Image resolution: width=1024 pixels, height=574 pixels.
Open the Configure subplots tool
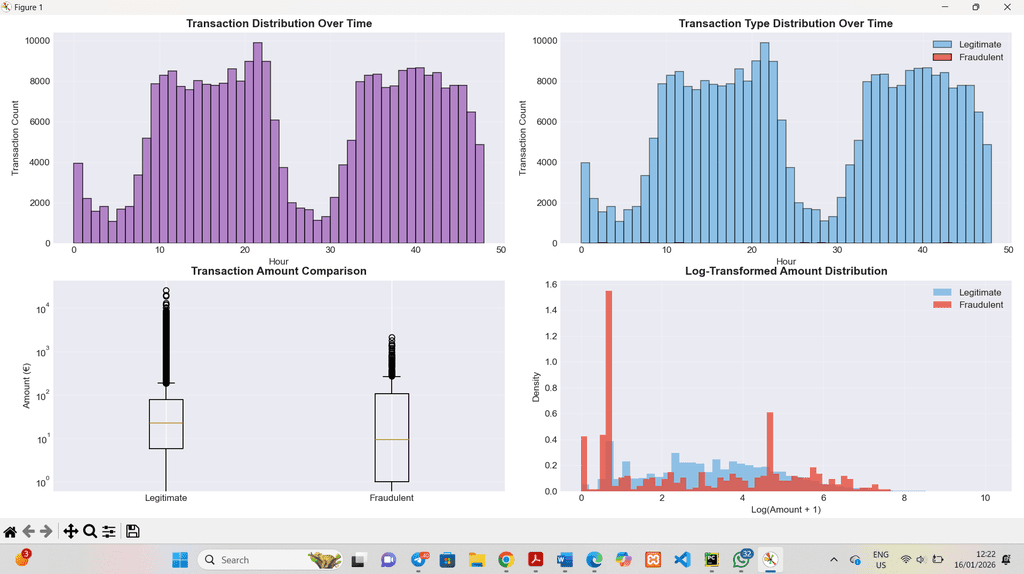tap(109, 532)
